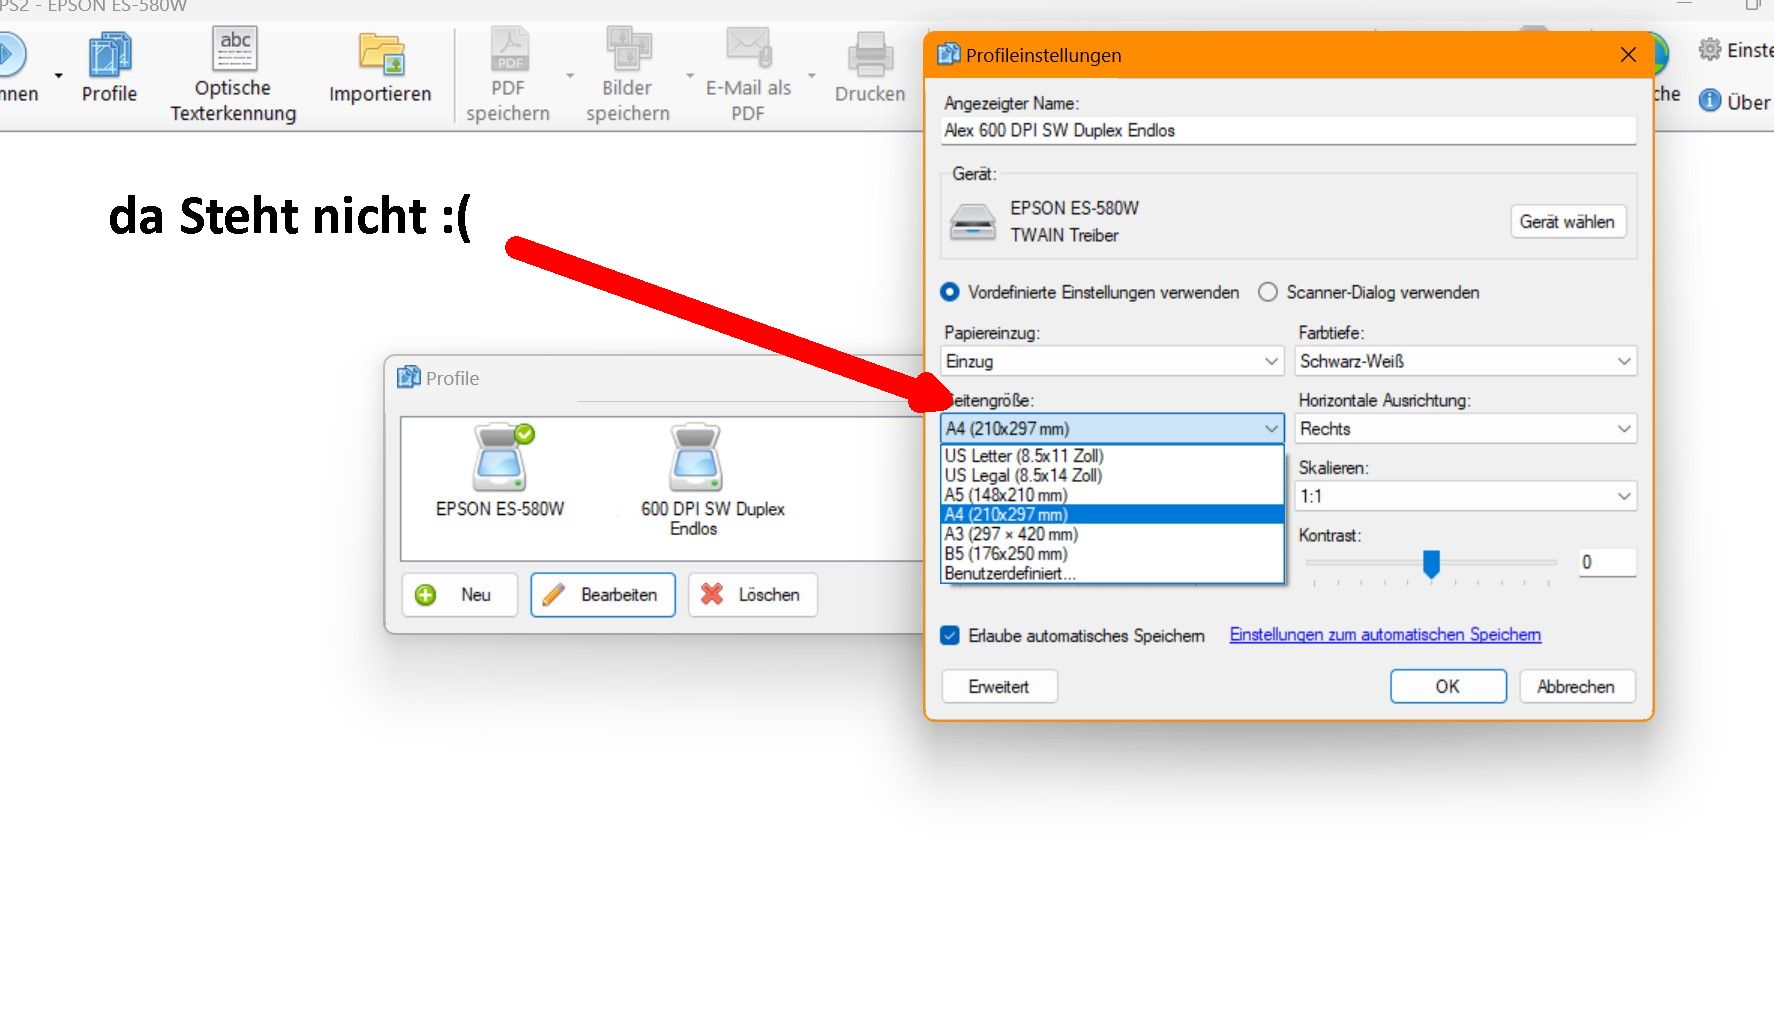The width and height of the screenshot is (1774, 1009).
Task: Click E-Mail als PDF toolbar button
Action: (x=748, y=75)
